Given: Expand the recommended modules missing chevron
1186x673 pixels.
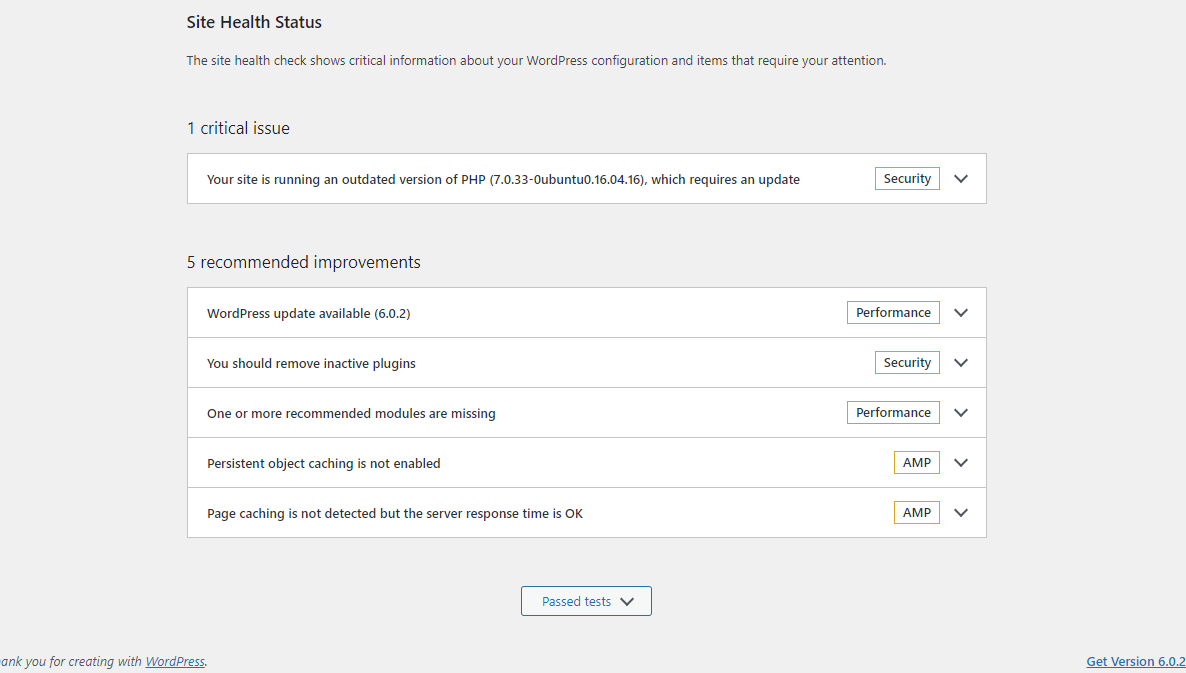Looking at the screenshot, I should click(x=961, y=413).
